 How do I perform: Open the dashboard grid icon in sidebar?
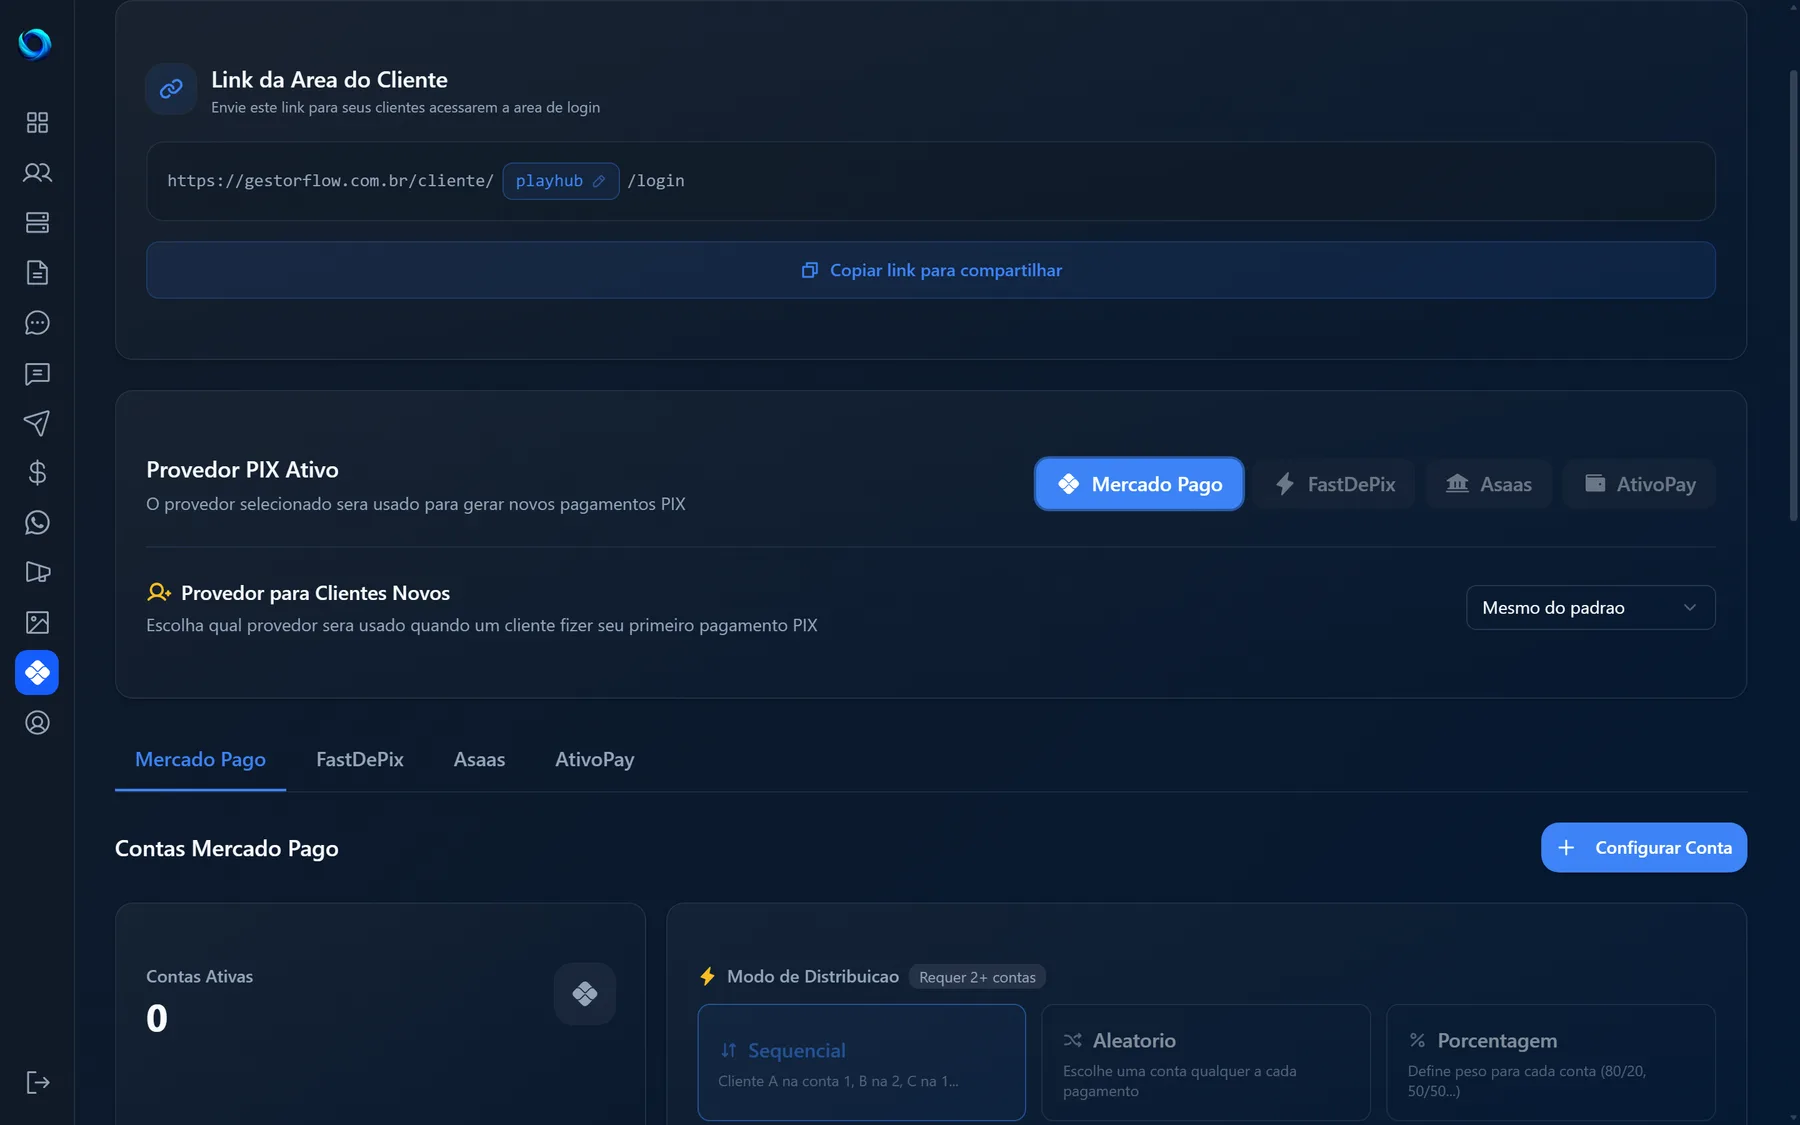tap(37, 122)
